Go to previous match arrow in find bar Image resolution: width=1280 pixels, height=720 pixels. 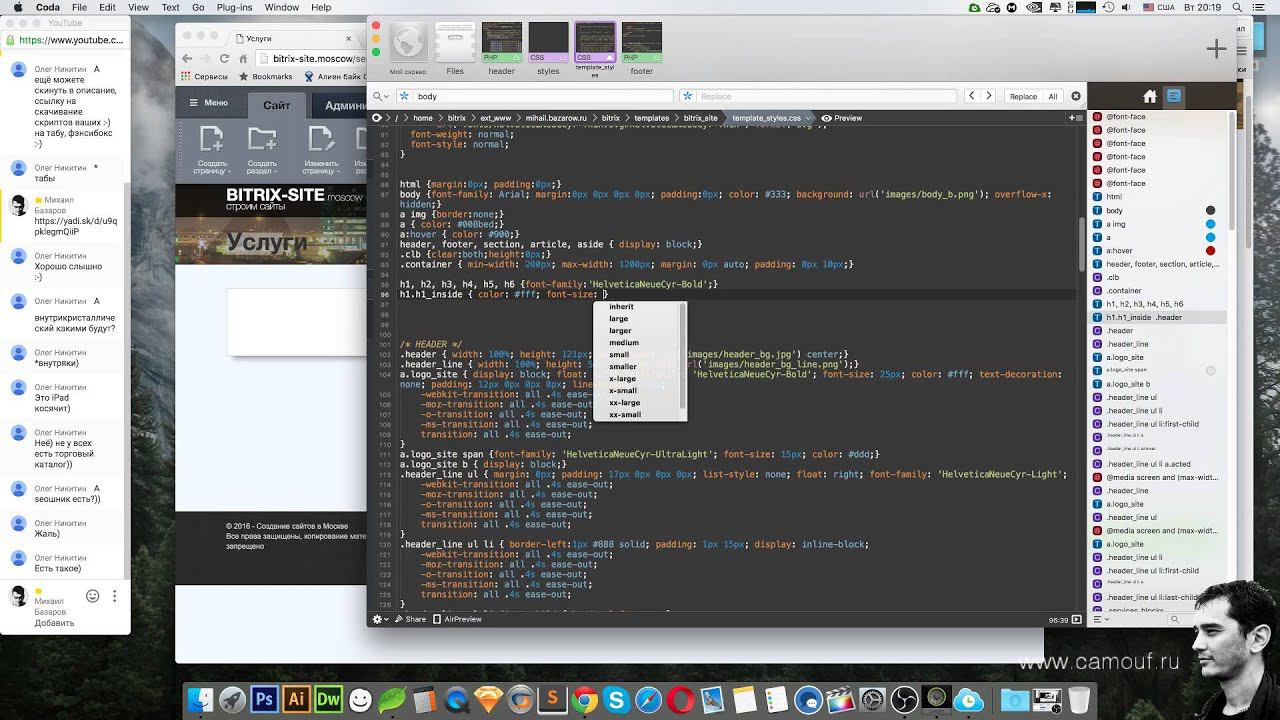click(971, 96)
